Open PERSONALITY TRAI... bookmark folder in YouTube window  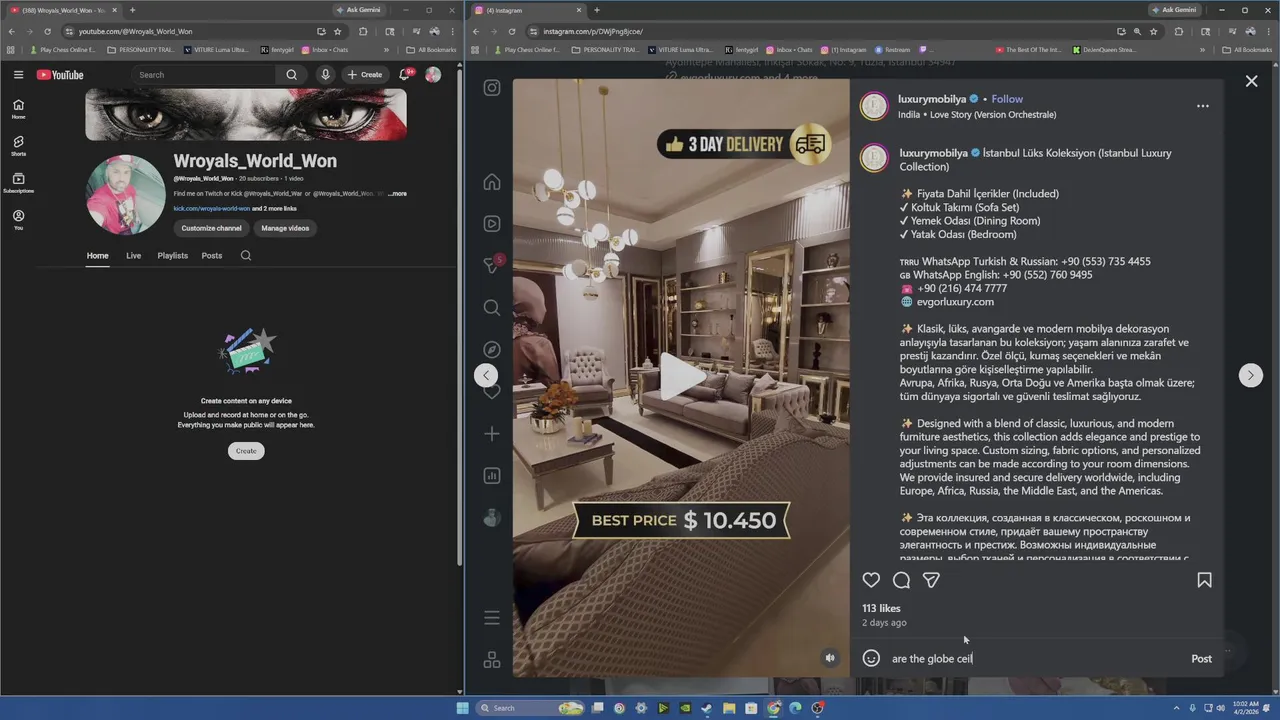[x=140, y=50]
